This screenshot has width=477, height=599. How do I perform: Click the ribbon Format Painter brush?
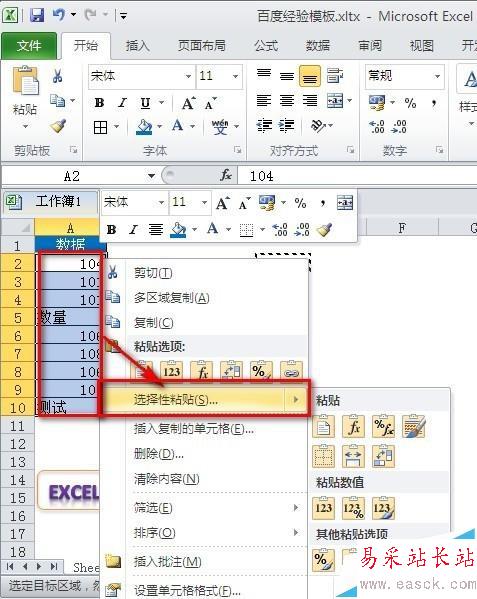tap(58, 126)
